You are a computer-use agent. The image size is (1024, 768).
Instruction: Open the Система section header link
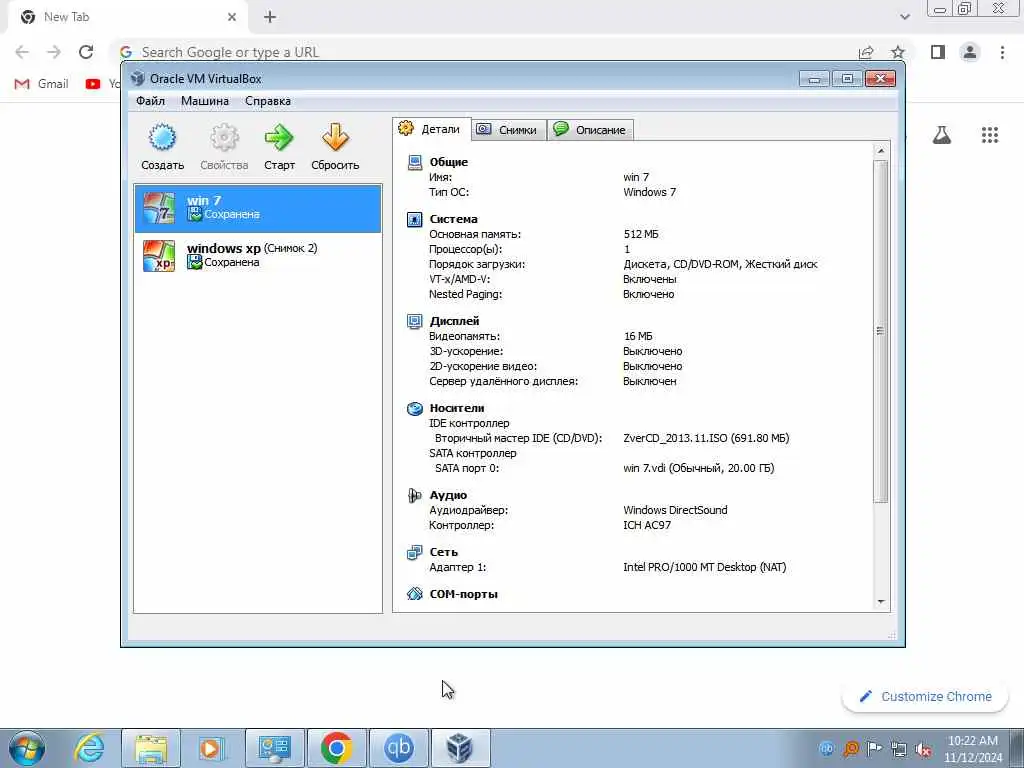pos(453,219)
